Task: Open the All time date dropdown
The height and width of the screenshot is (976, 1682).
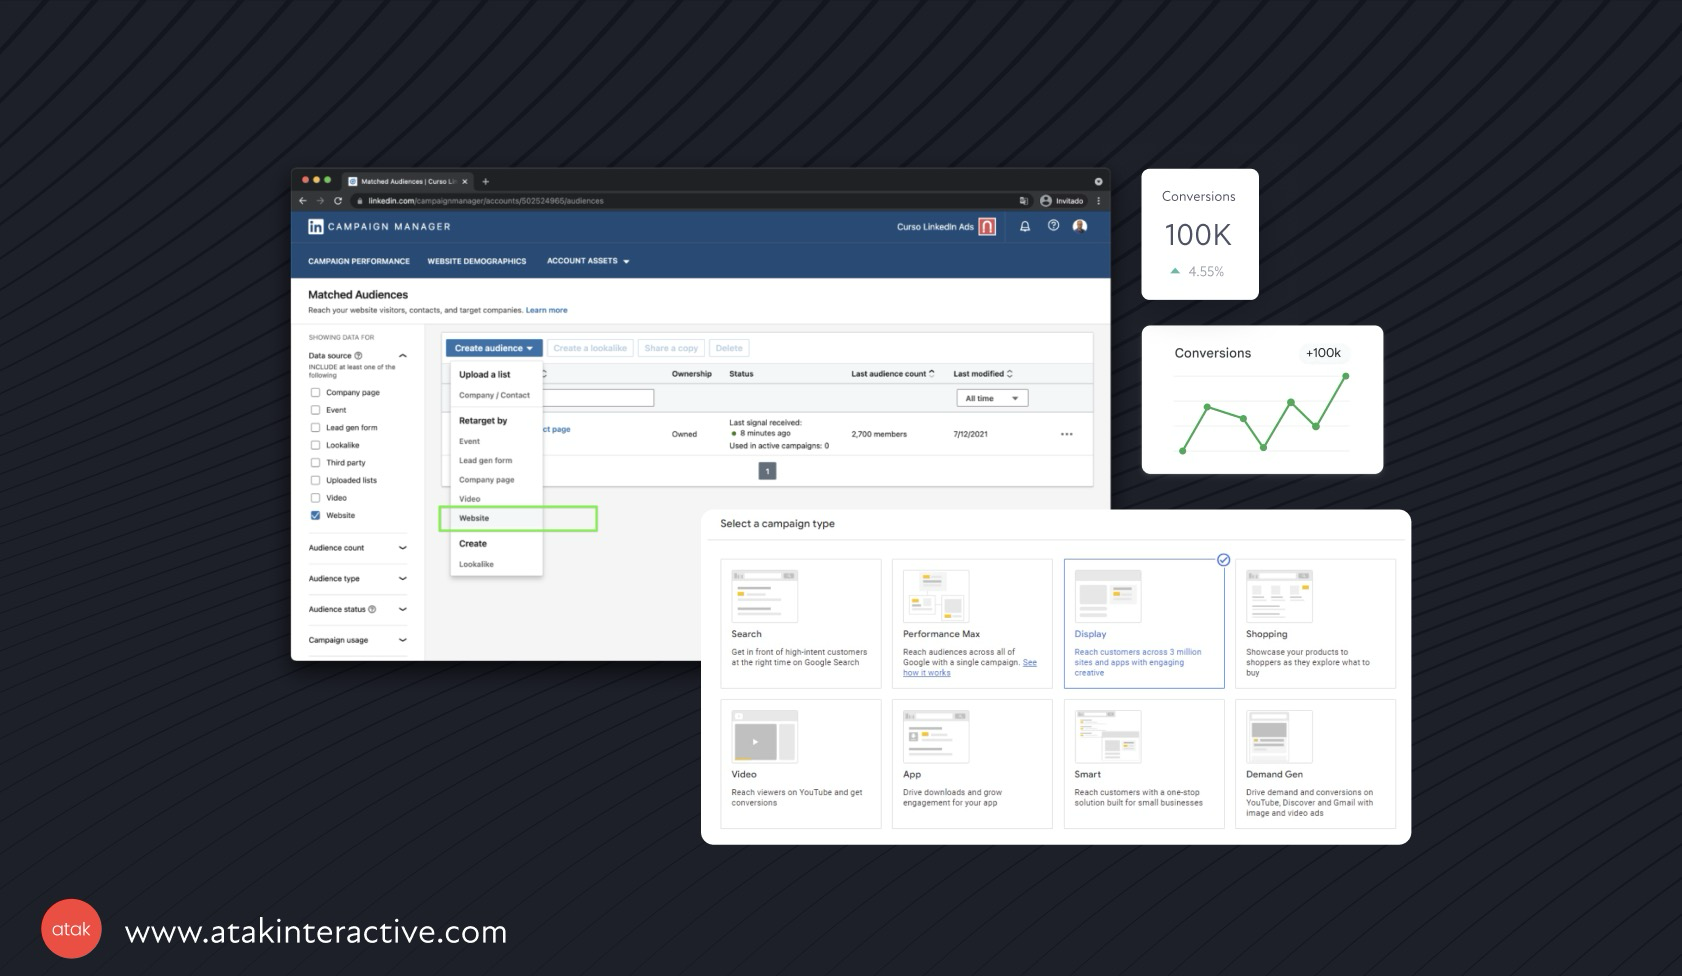Action: click(x=991, y=398)
